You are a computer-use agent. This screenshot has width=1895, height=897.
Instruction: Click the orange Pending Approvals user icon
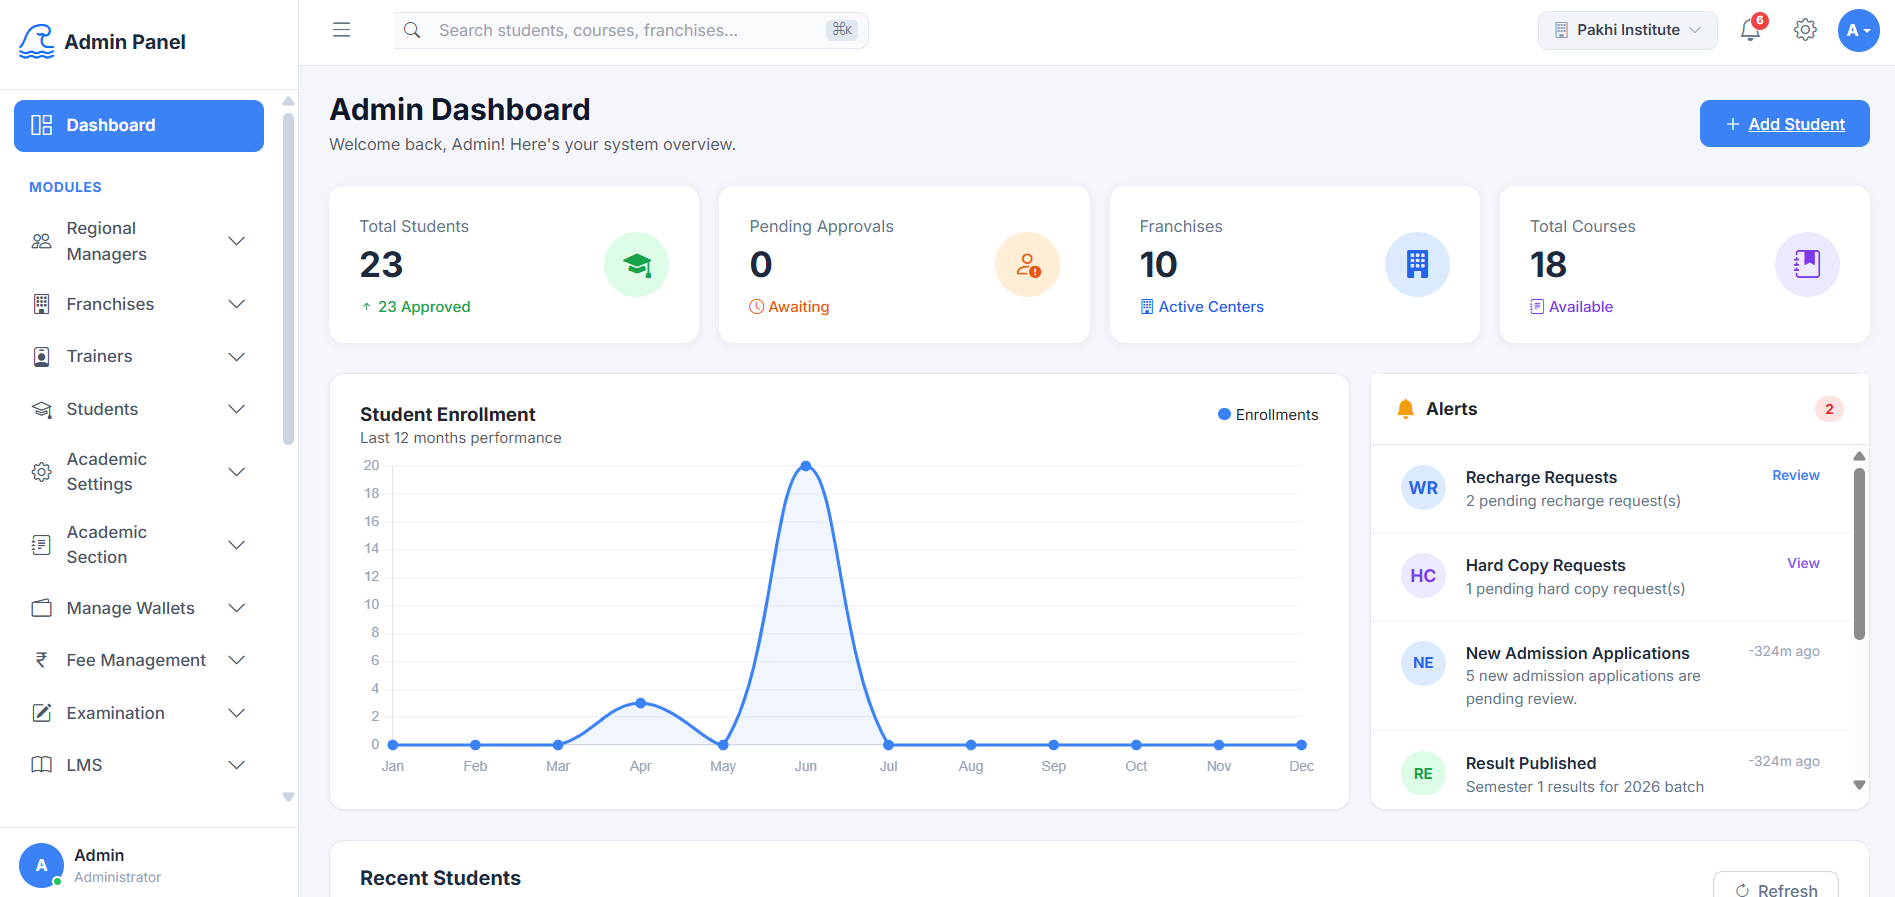pos(1027,264)
